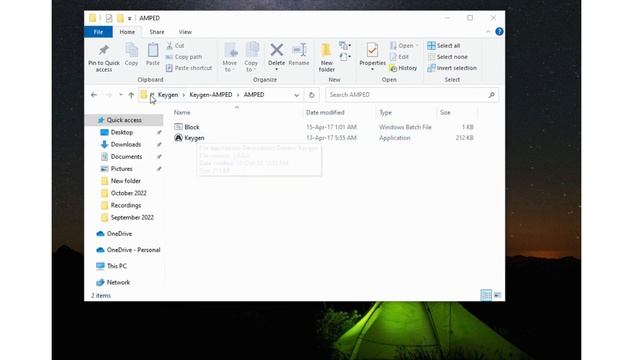Select the Cut scissors command
Screen dimensions: 640x360
[x=175, y=46]
